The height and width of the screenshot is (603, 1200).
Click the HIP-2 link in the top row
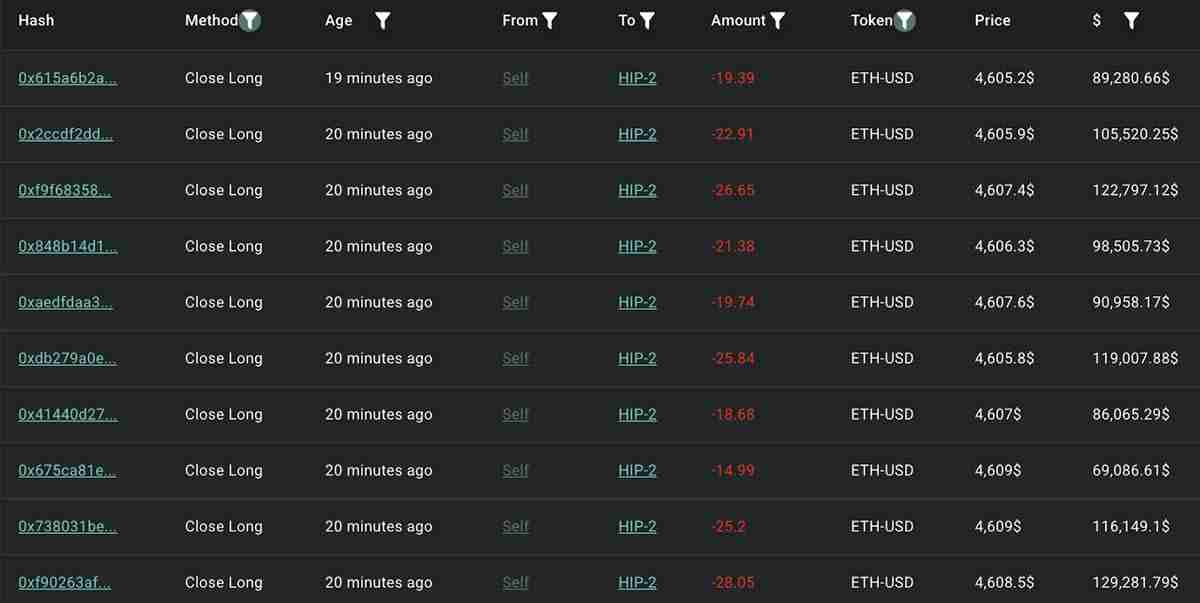[x=637, y=77]
